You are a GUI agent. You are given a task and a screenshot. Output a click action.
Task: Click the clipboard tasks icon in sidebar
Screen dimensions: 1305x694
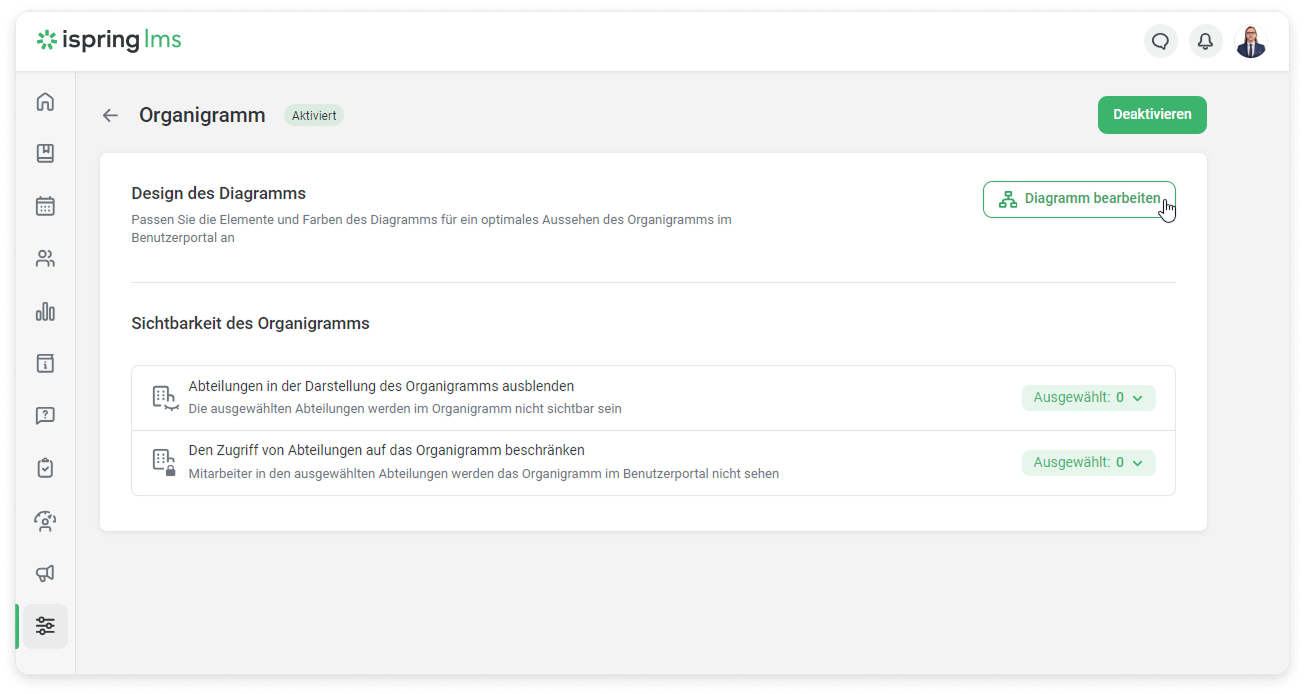pyautogui.click(x=45, y=468)
